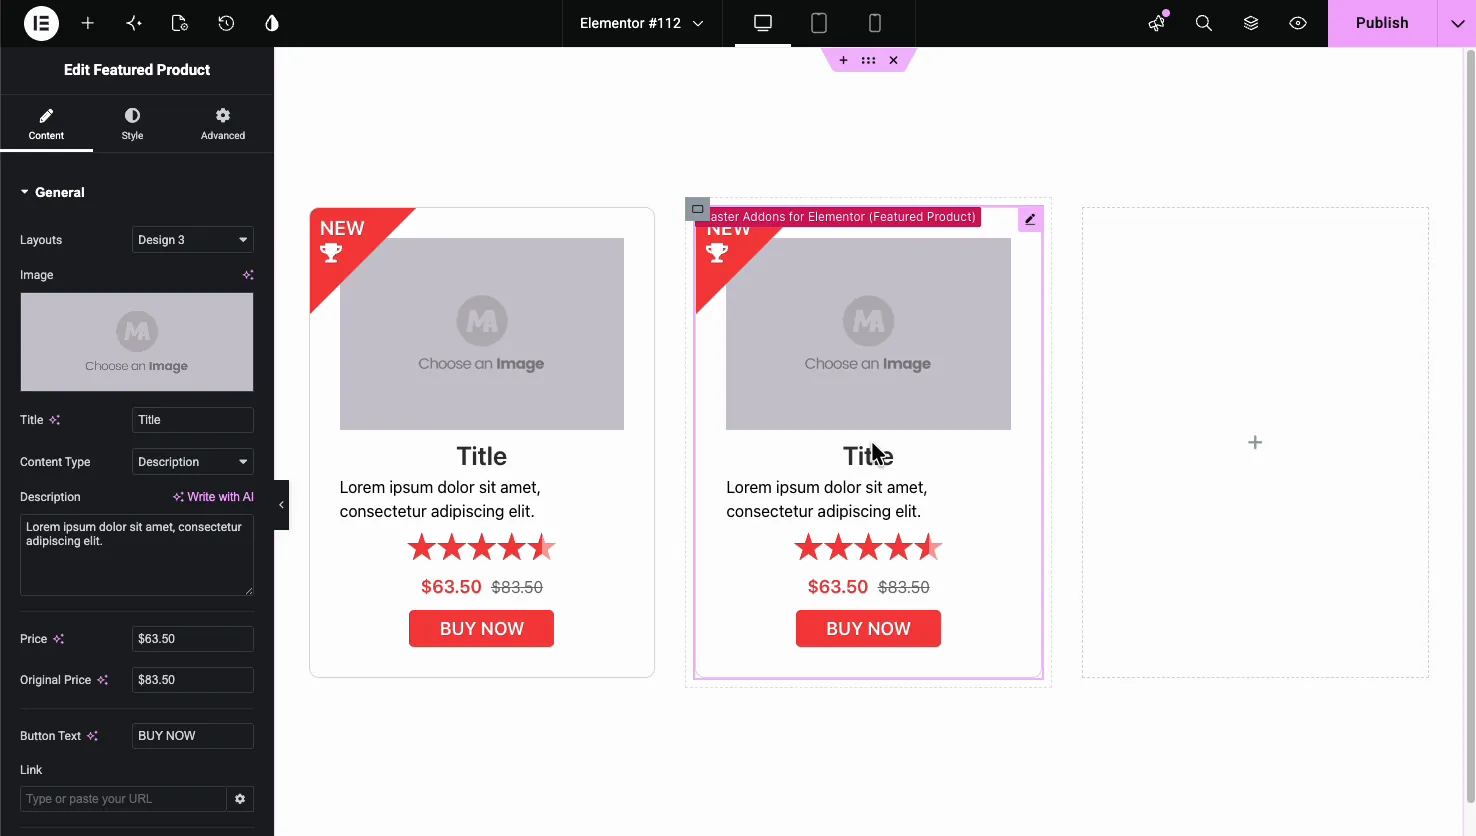
Task: Click the AI sparkle icon next to Image
Action: 248,275
